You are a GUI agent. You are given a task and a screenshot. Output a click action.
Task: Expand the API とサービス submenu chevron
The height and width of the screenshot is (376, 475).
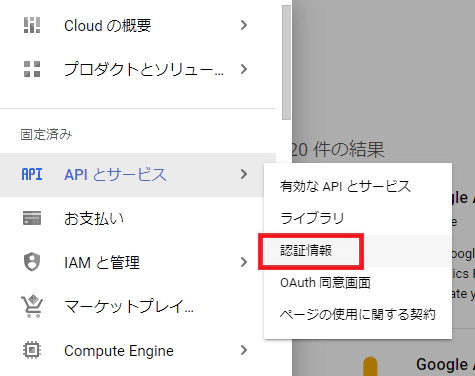click(244, 174)
